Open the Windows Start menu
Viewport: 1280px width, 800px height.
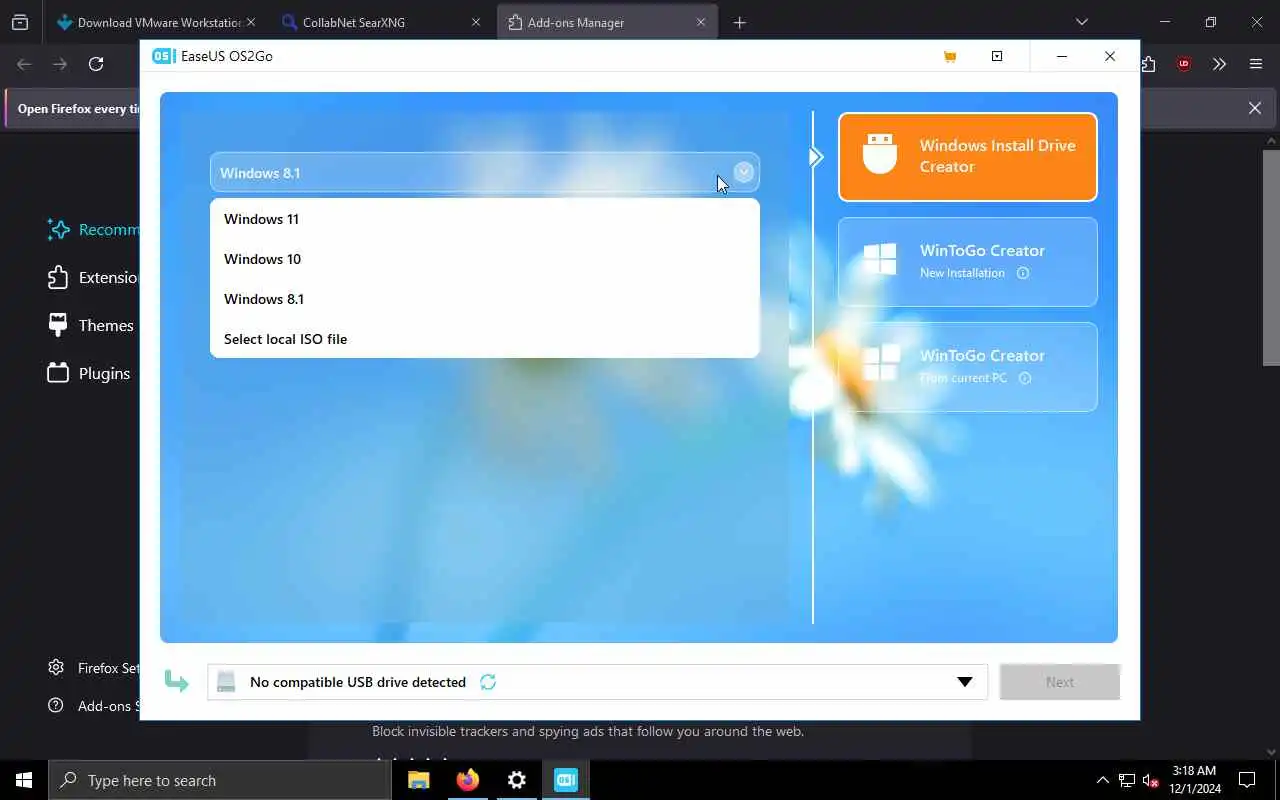[x=24, y=780]
